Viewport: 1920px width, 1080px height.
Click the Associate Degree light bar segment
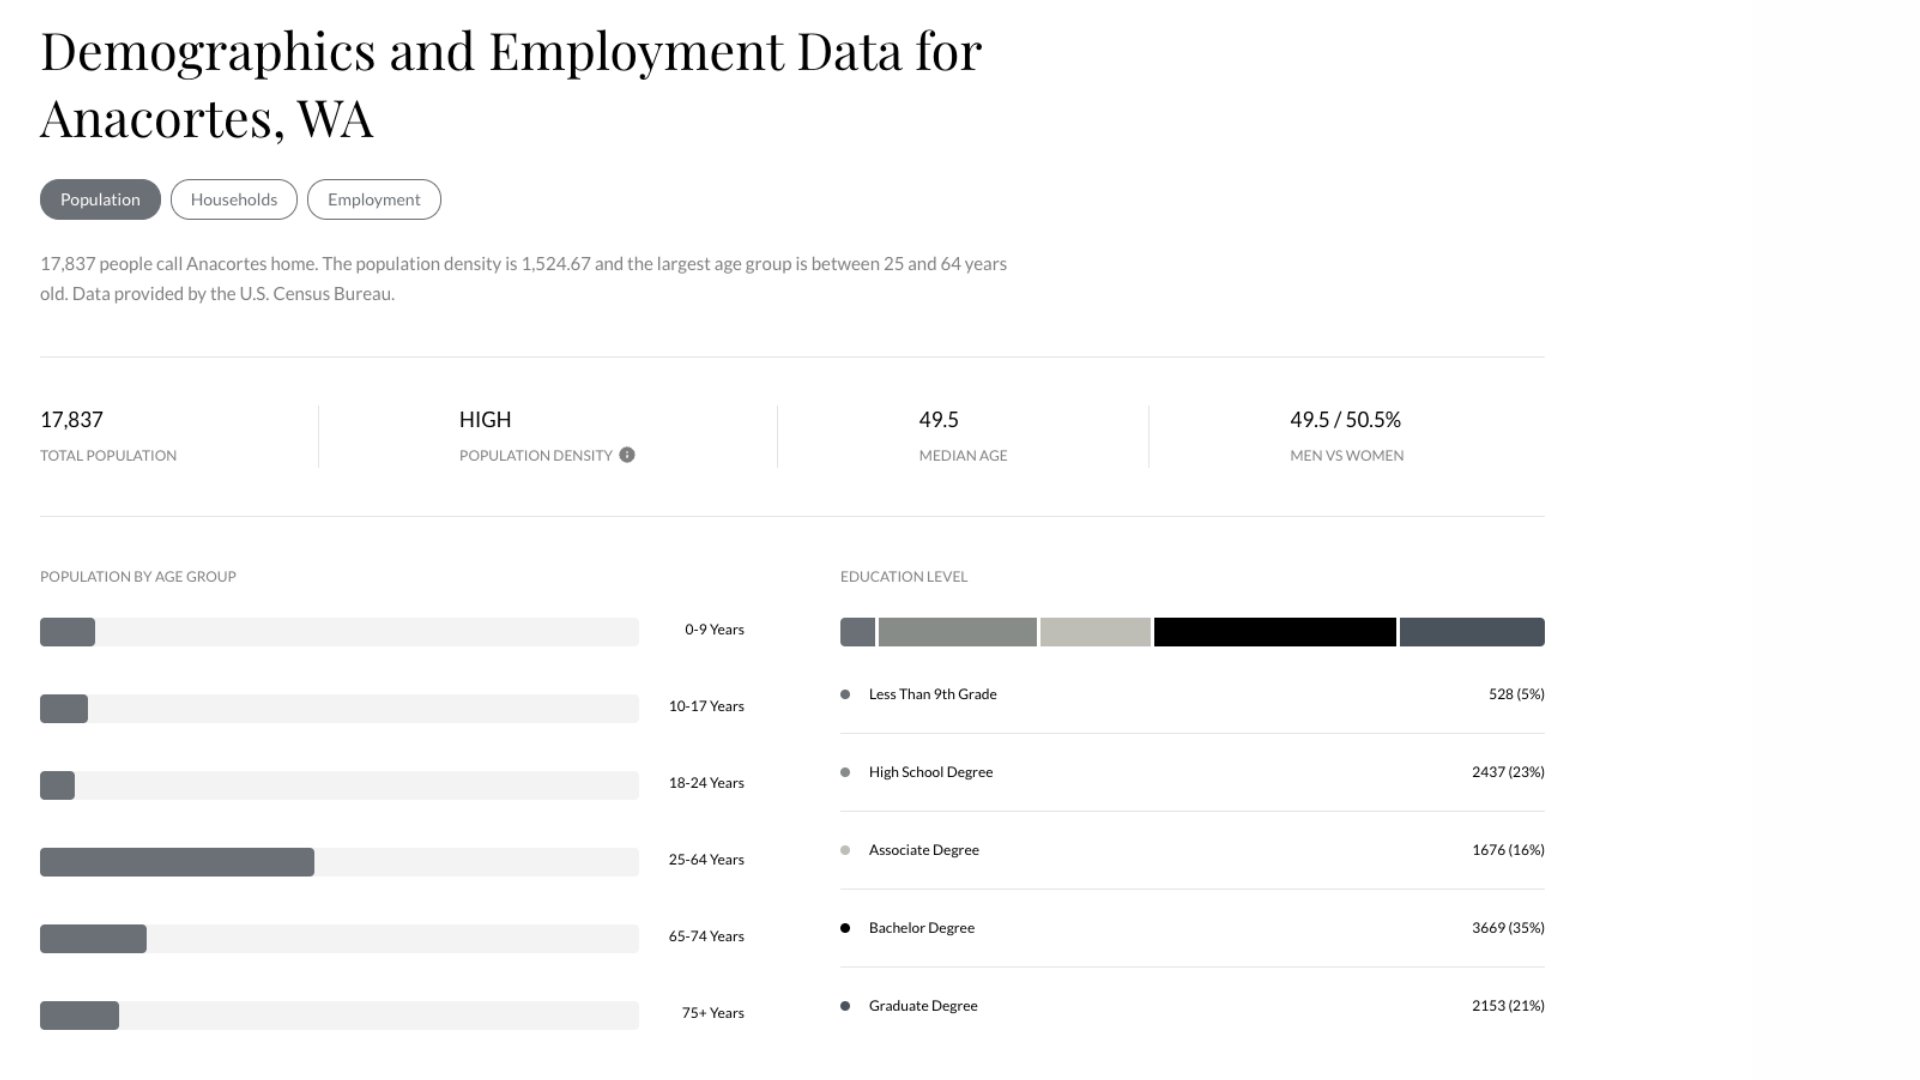(1095, 632)
